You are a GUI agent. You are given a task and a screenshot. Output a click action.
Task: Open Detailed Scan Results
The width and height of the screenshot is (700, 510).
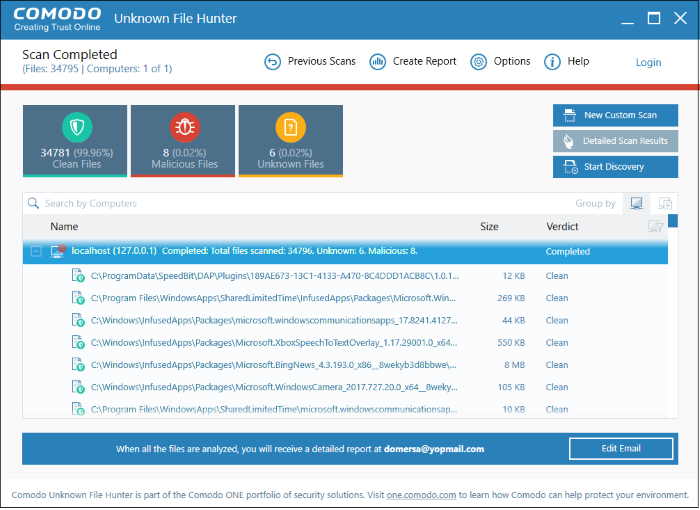click(x=615, y=141)
